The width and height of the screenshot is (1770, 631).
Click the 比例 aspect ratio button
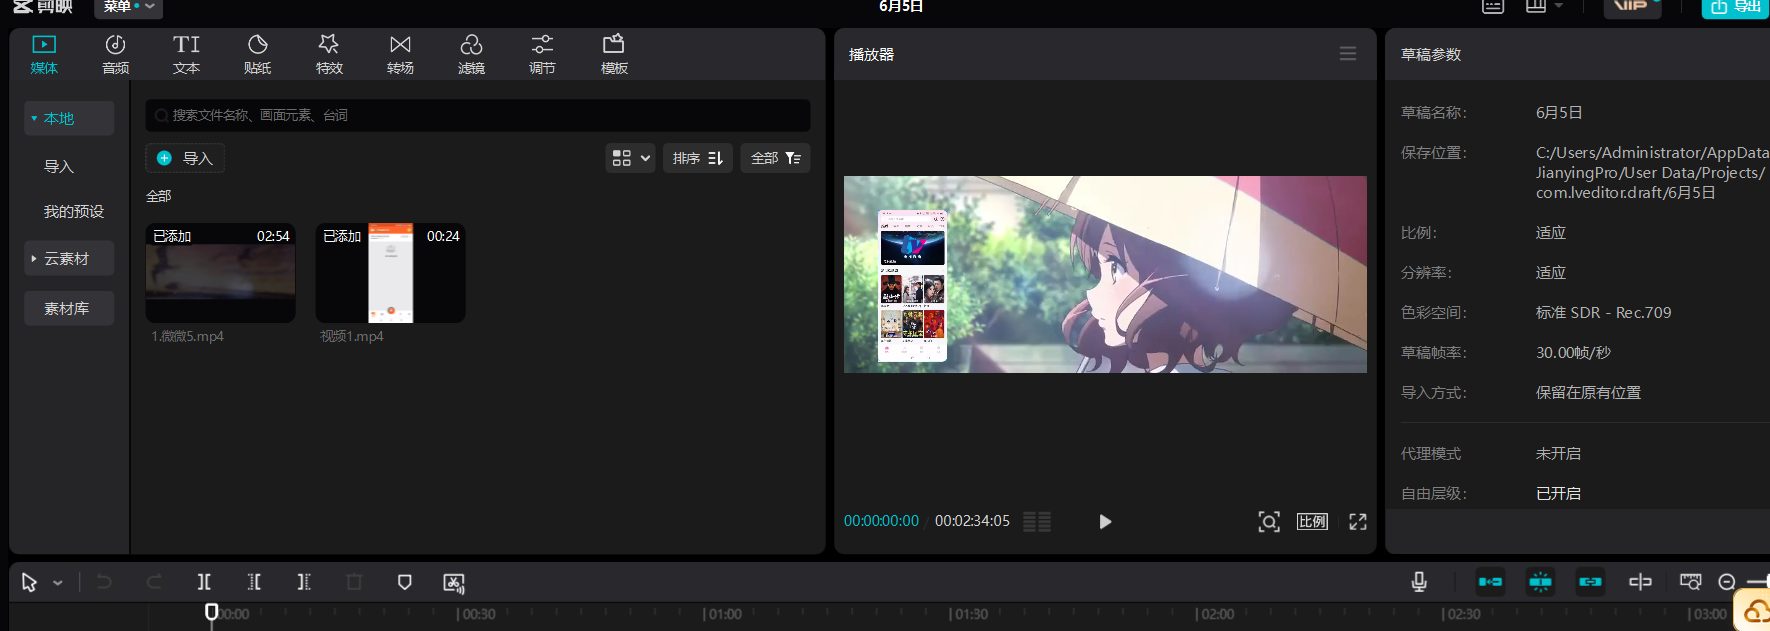pyautogui.click(x=1312, y=521)
